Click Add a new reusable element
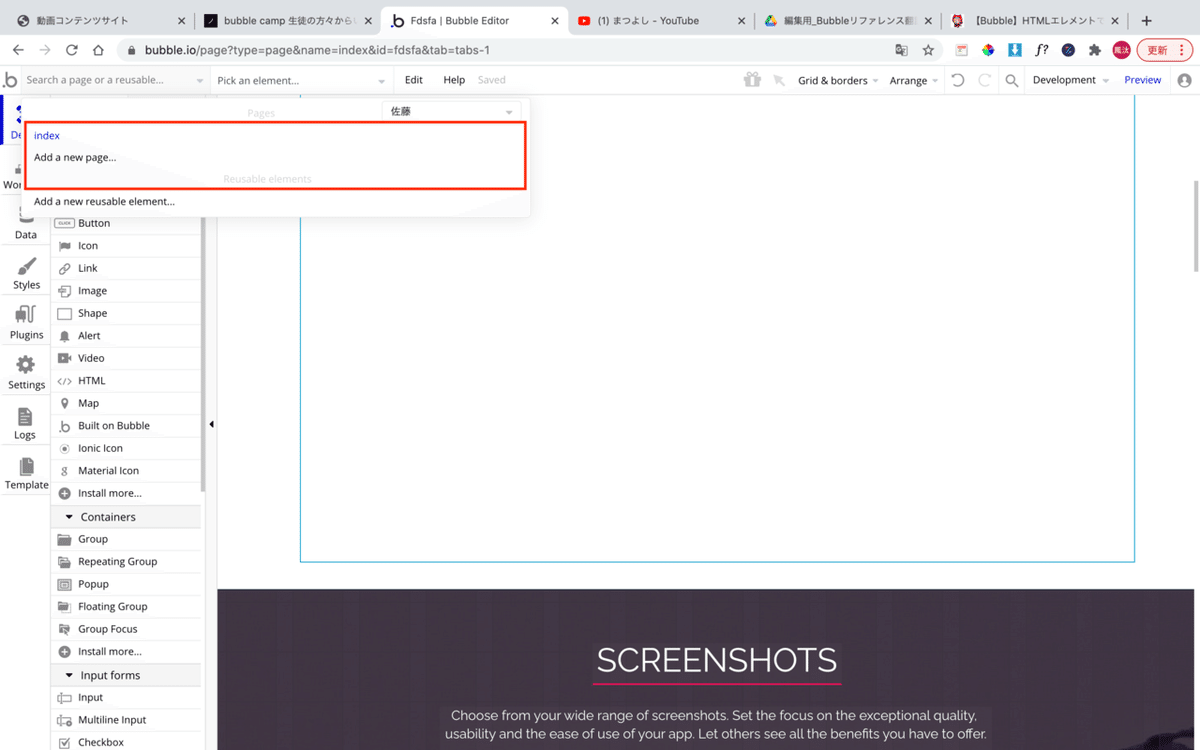 [x=104, y=201]
